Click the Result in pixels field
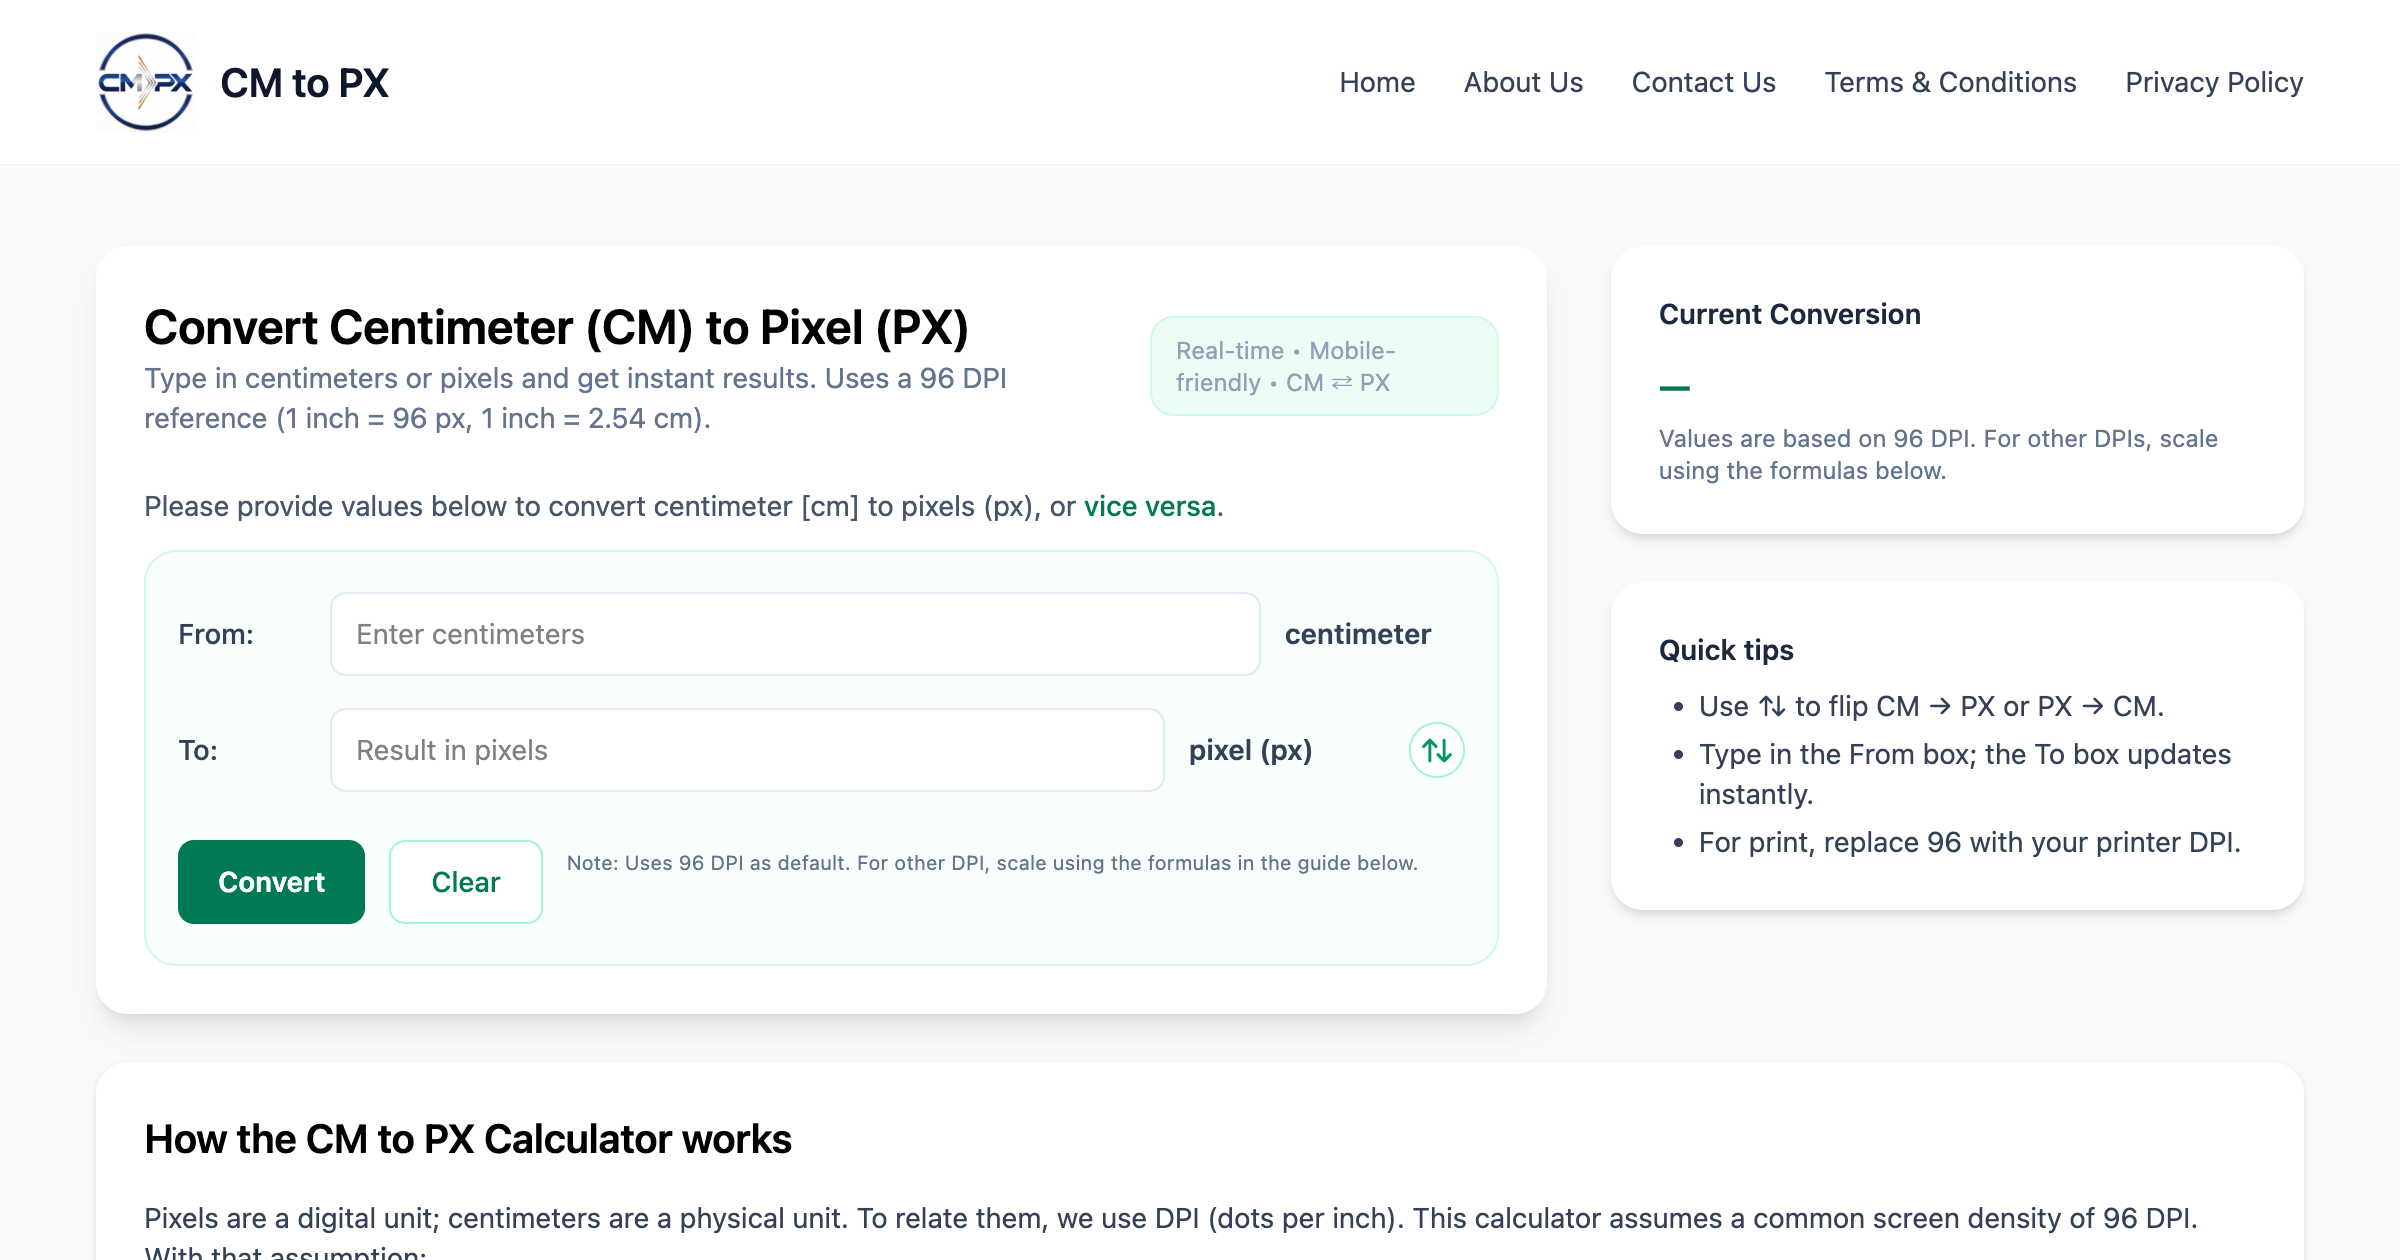2400x1260 pixels. point(747,750)
